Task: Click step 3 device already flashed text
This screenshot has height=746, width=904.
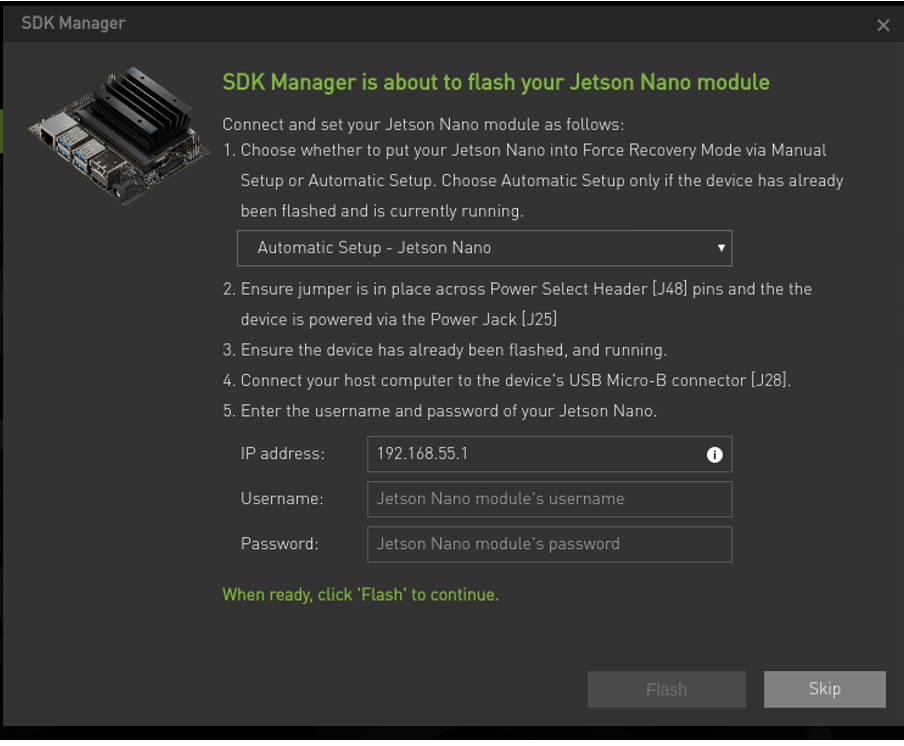Action: pyautogui.click(x=445, y=350)
